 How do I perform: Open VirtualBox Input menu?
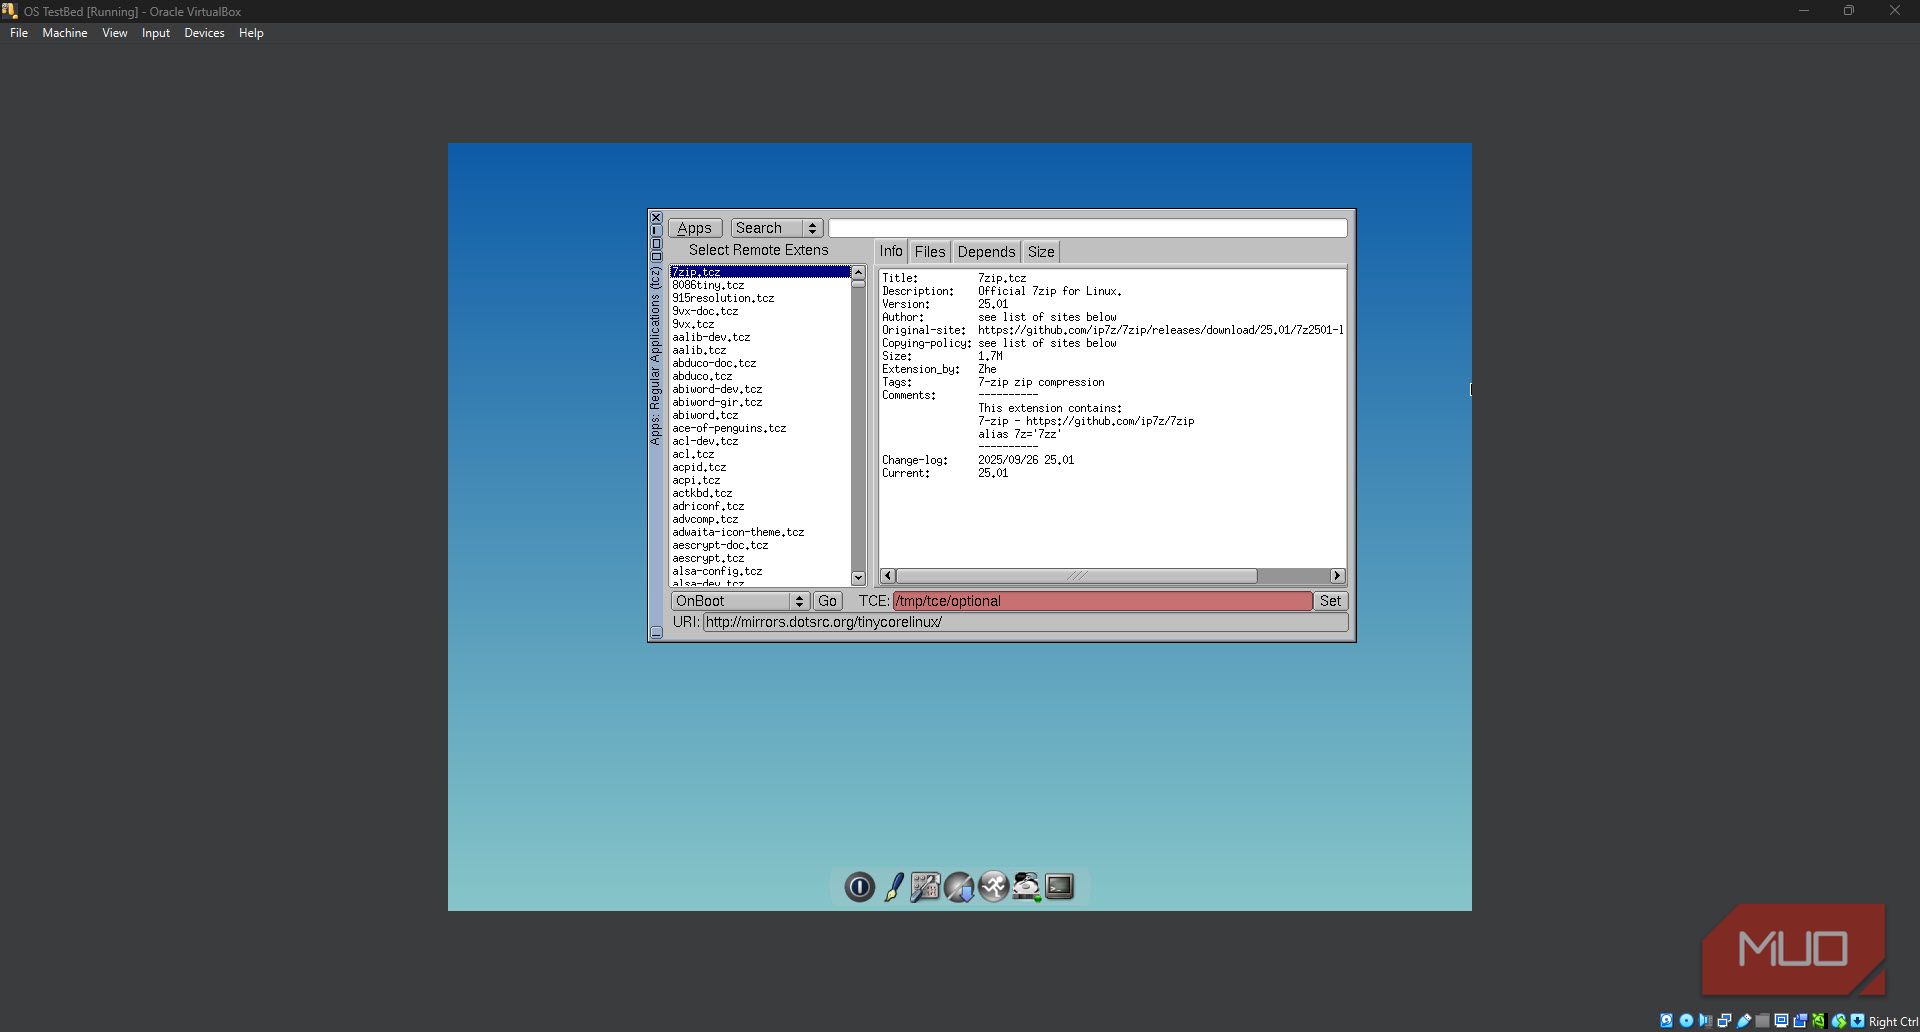tap(155, 33)
